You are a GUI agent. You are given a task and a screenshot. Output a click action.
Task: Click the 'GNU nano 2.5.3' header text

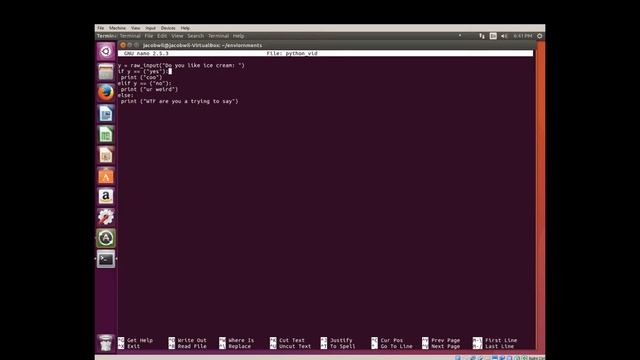[x=146, y=53]
